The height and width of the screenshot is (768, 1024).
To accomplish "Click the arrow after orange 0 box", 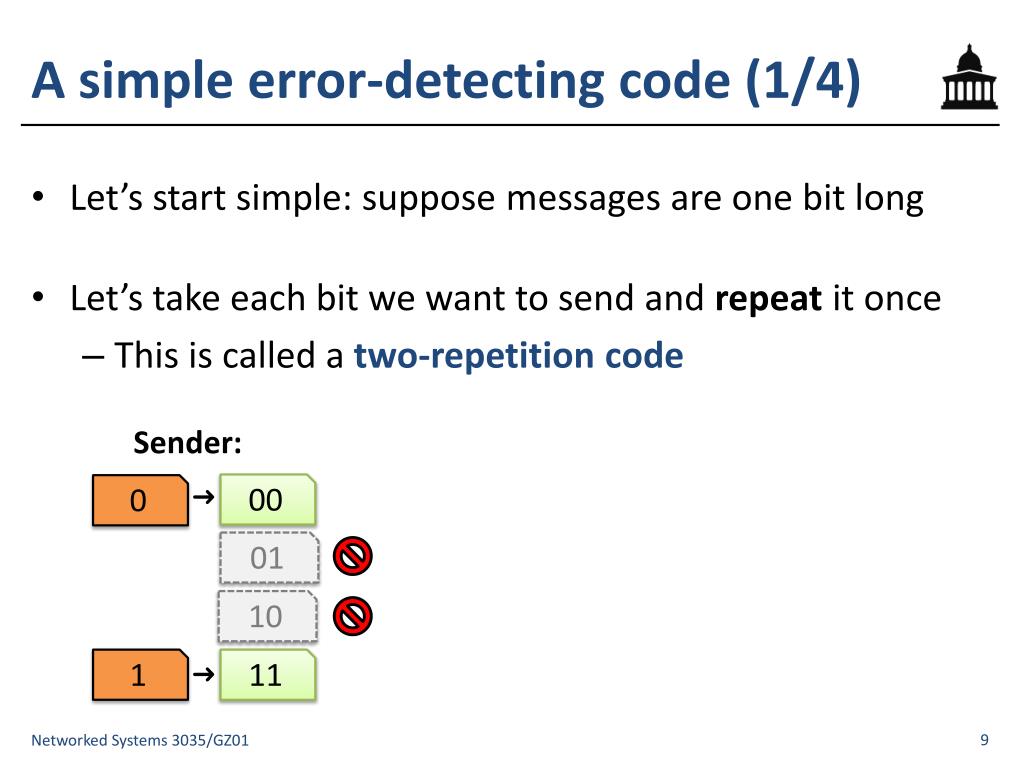I will coord(204,498).
